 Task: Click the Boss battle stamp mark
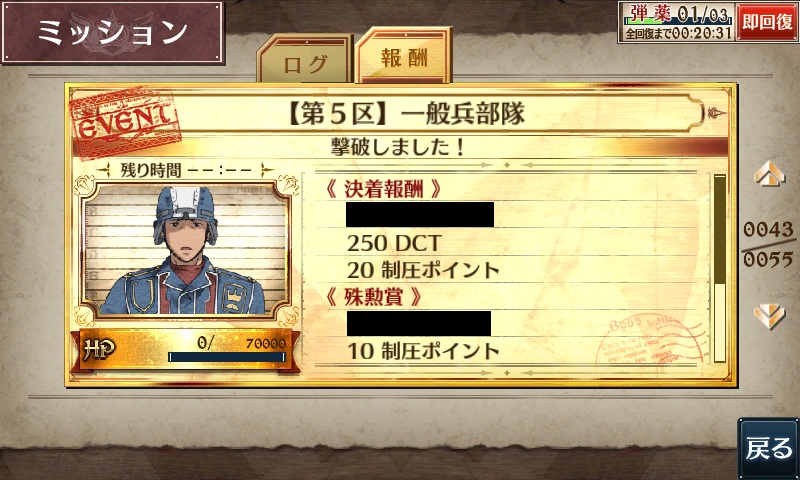(x=653, y=339)
